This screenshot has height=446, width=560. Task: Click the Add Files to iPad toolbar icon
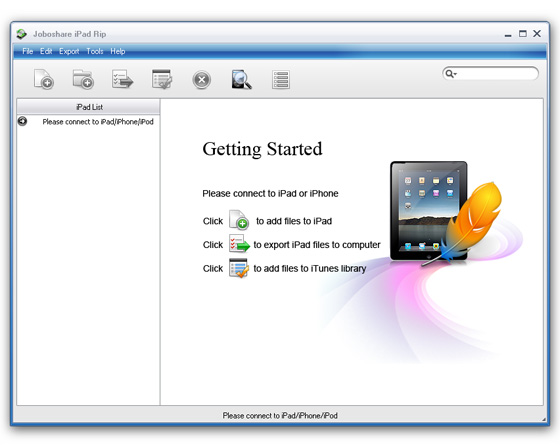click(44, 79)
